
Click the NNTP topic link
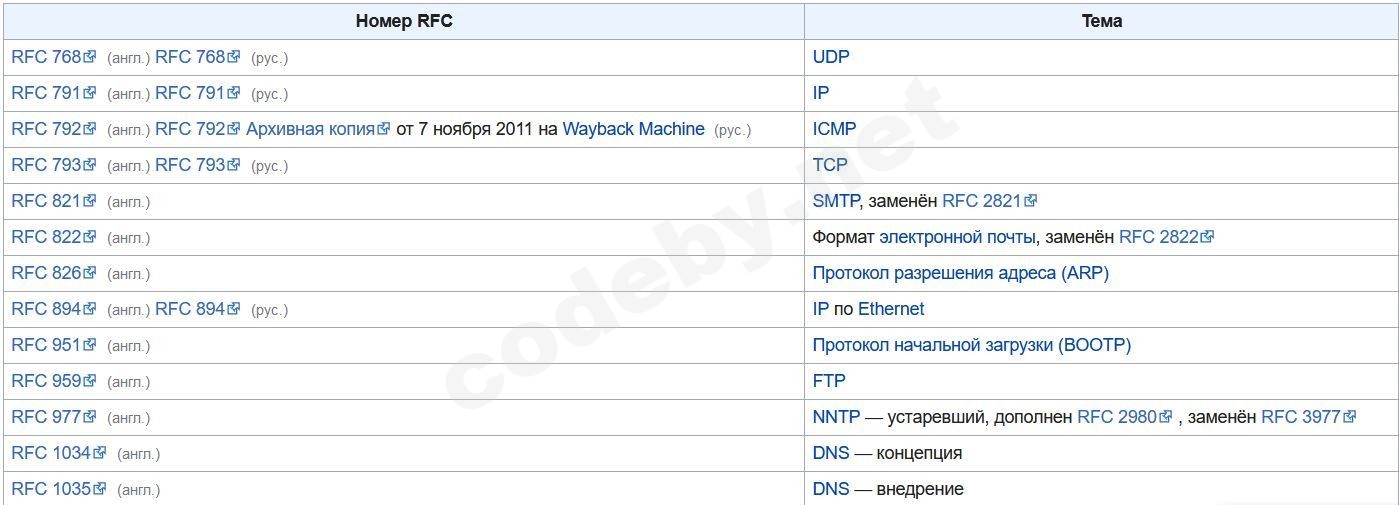(836, 417)
